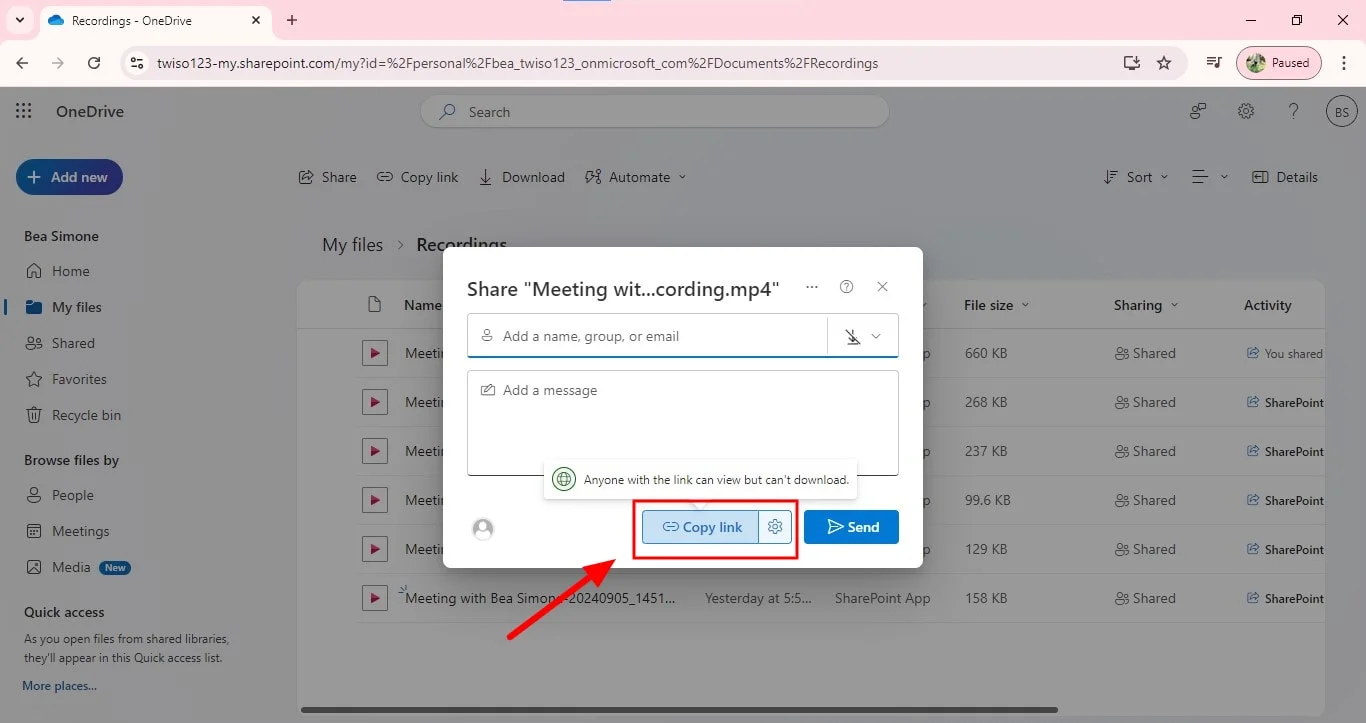Click the You shared activity entry
Screen dimensions: 1366x723
[x=1284, y=353]
